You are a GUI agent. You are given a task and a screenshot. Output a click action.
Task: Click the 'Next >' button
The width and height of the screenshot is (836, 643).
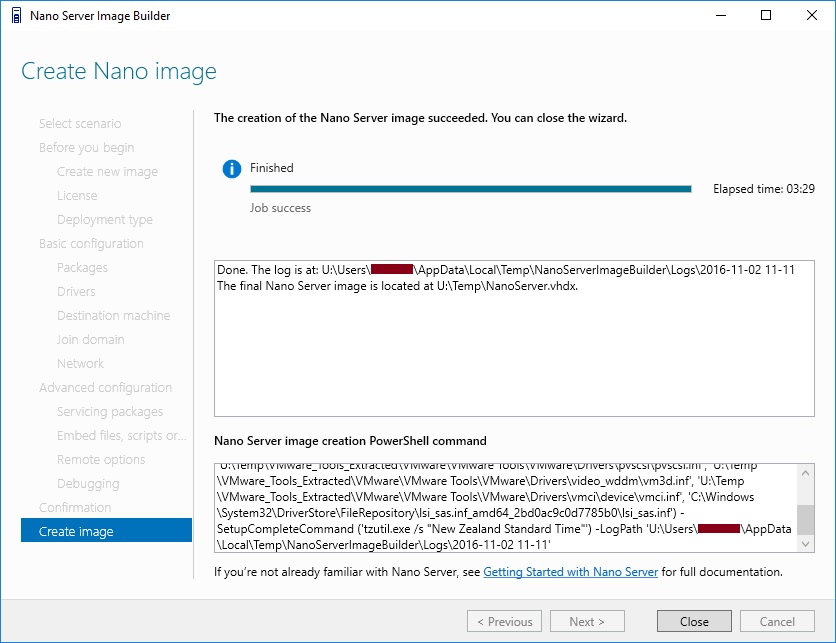tap(587, 621)
